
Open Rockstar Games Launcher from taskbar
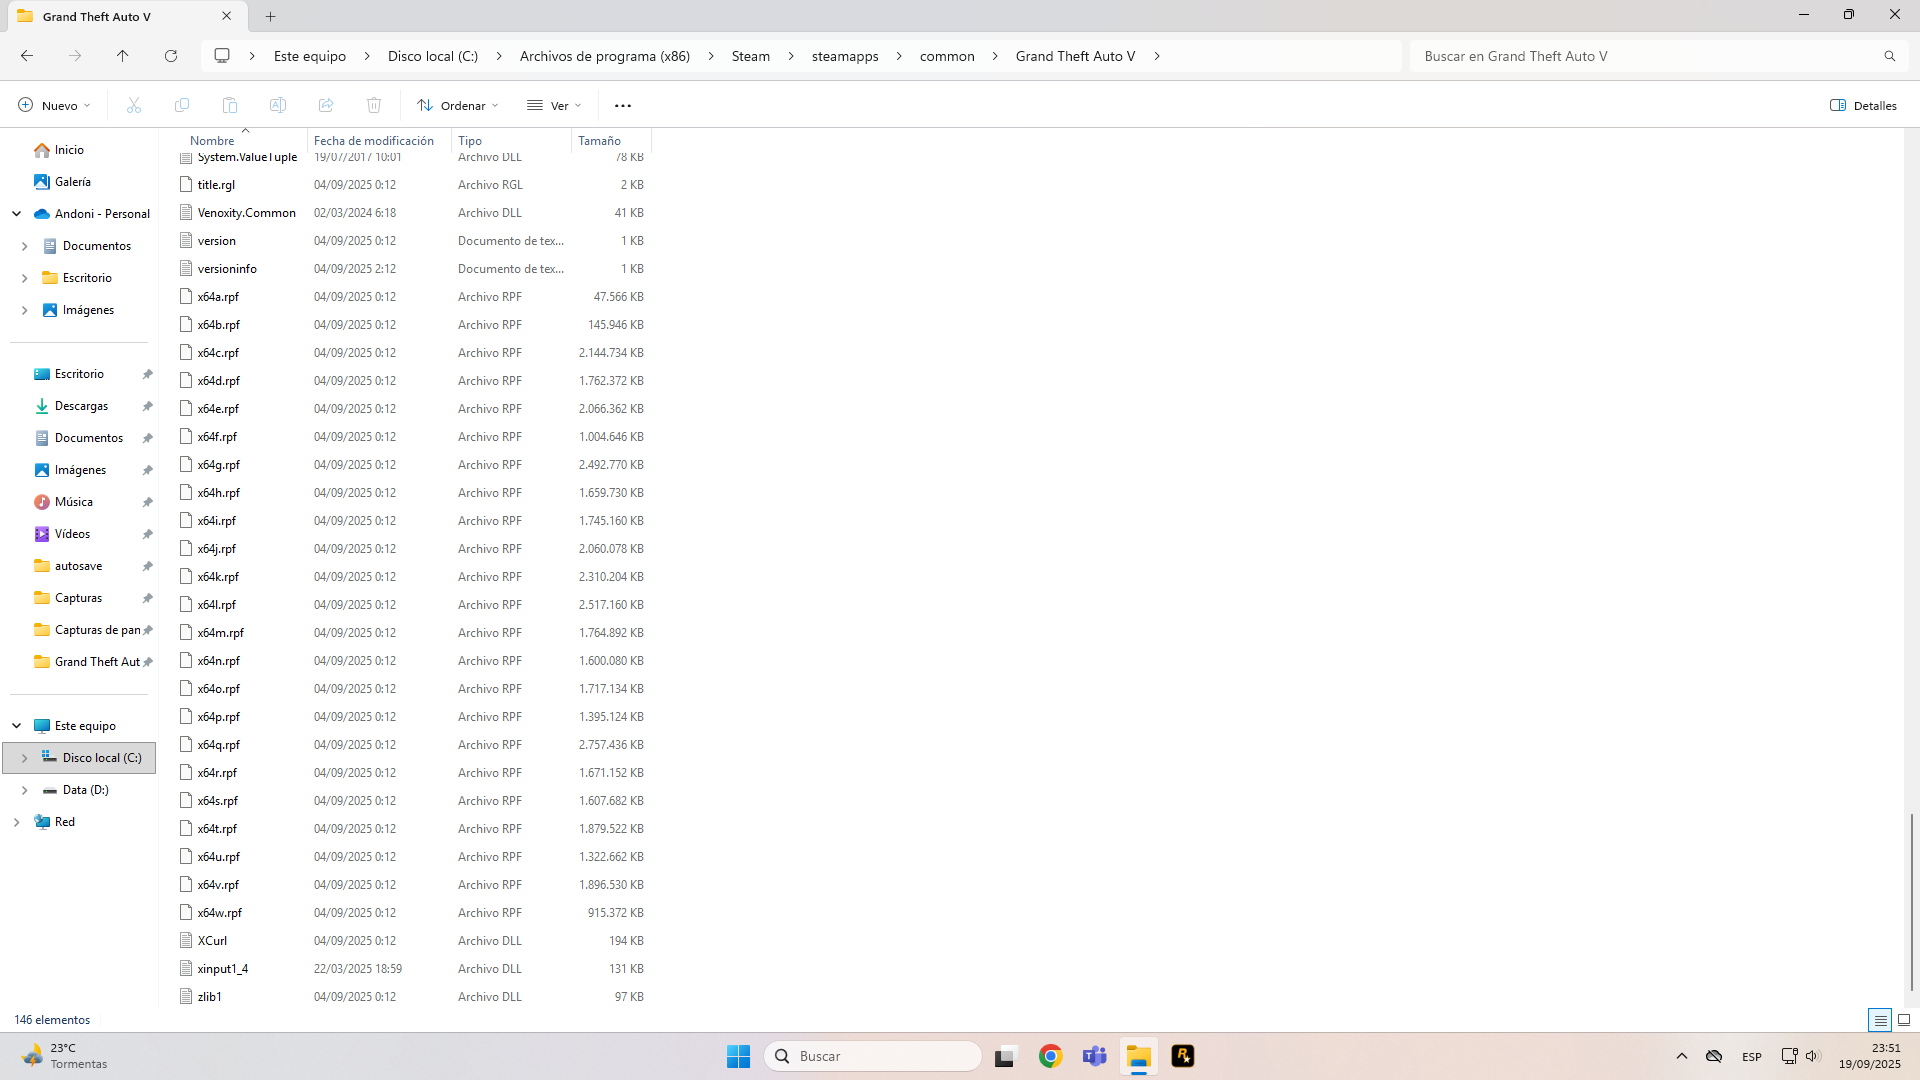(1183, 1056)
